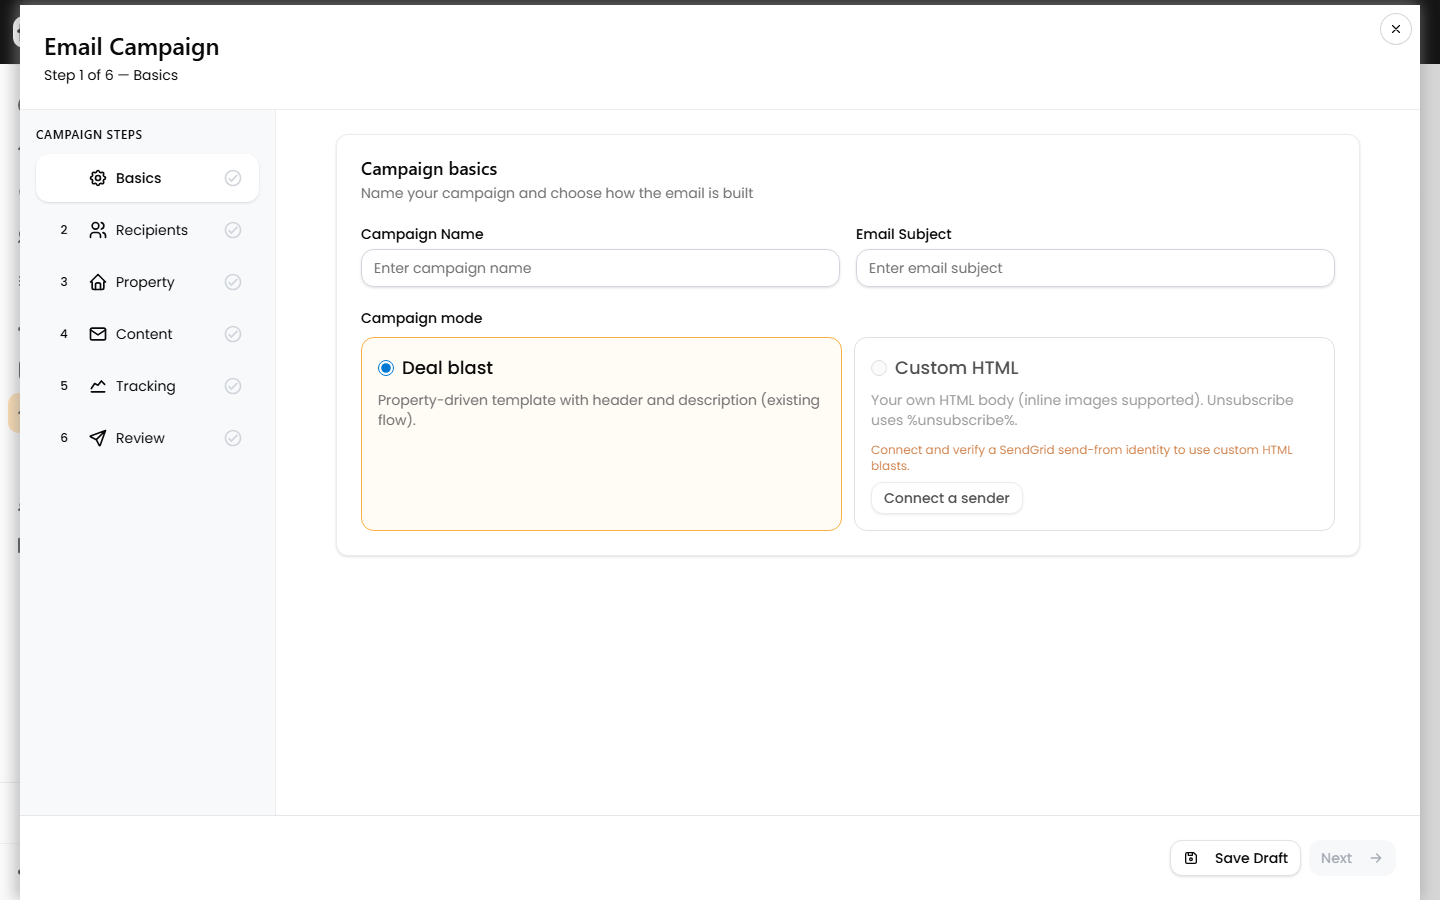Open the Content step
1440x900 pixels.
tap(147, 334)
